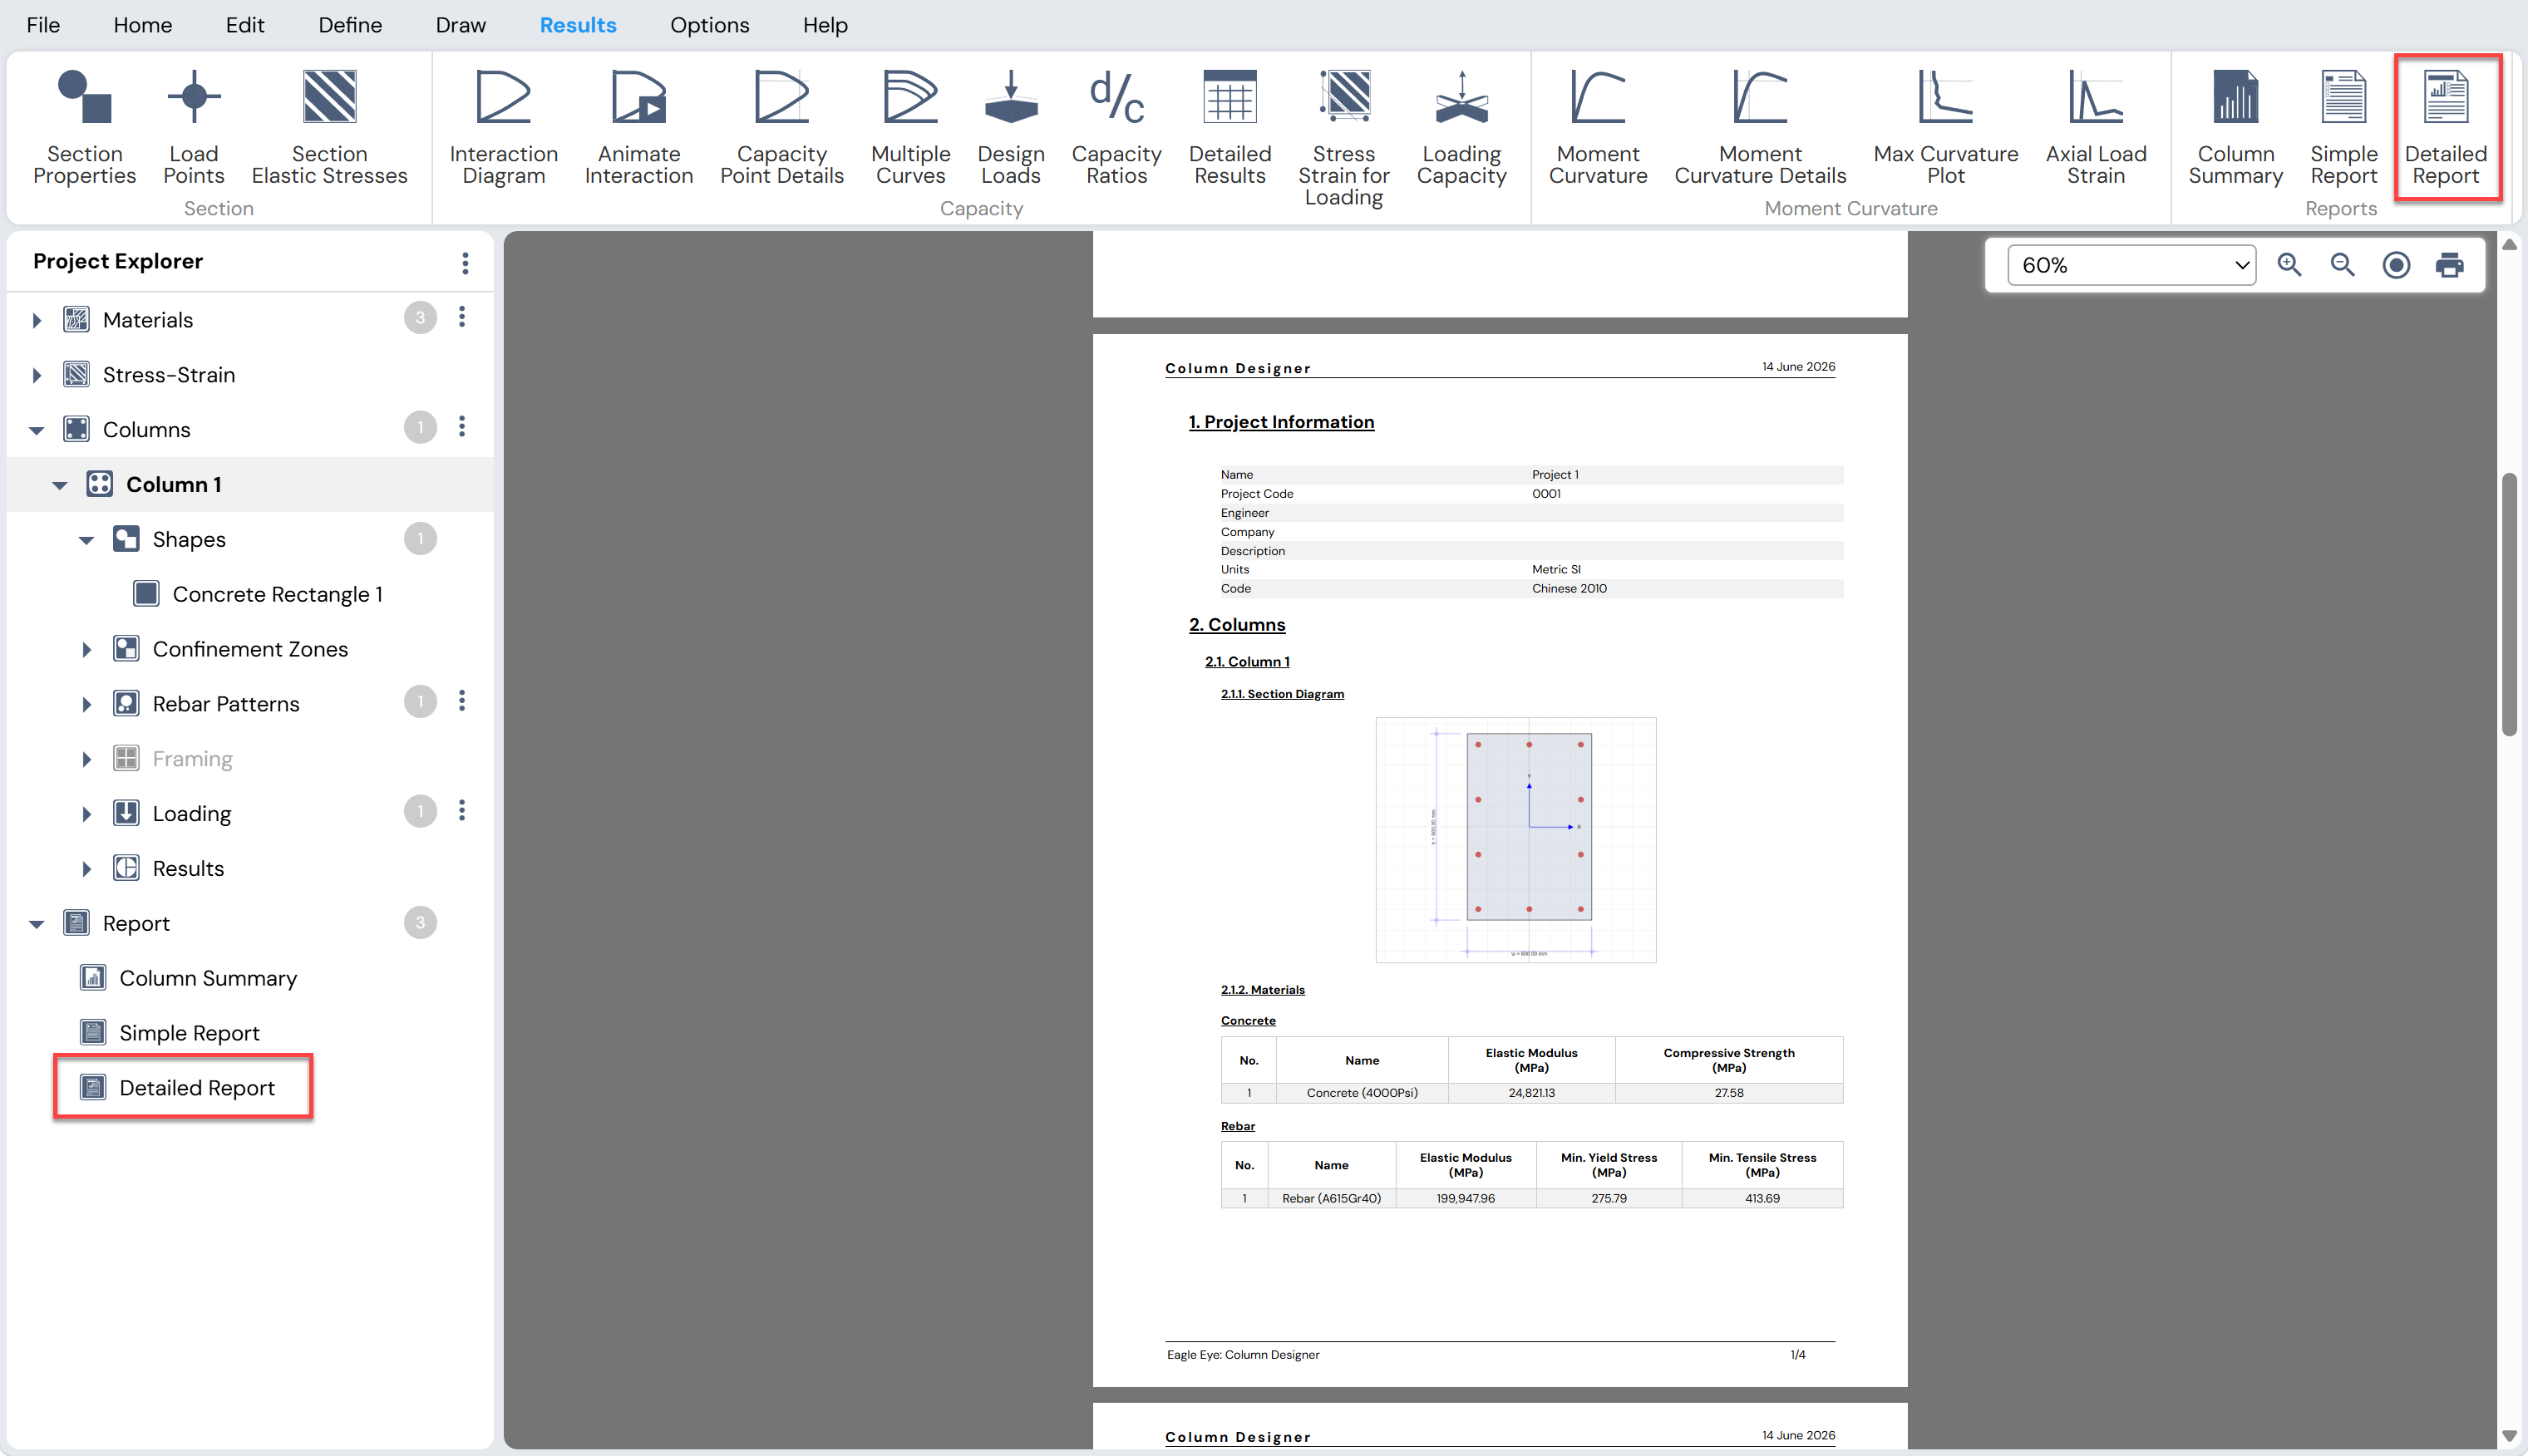Screen dimensions: 2528x1456
Task: Print the report
Action: tap(2449, 265)
